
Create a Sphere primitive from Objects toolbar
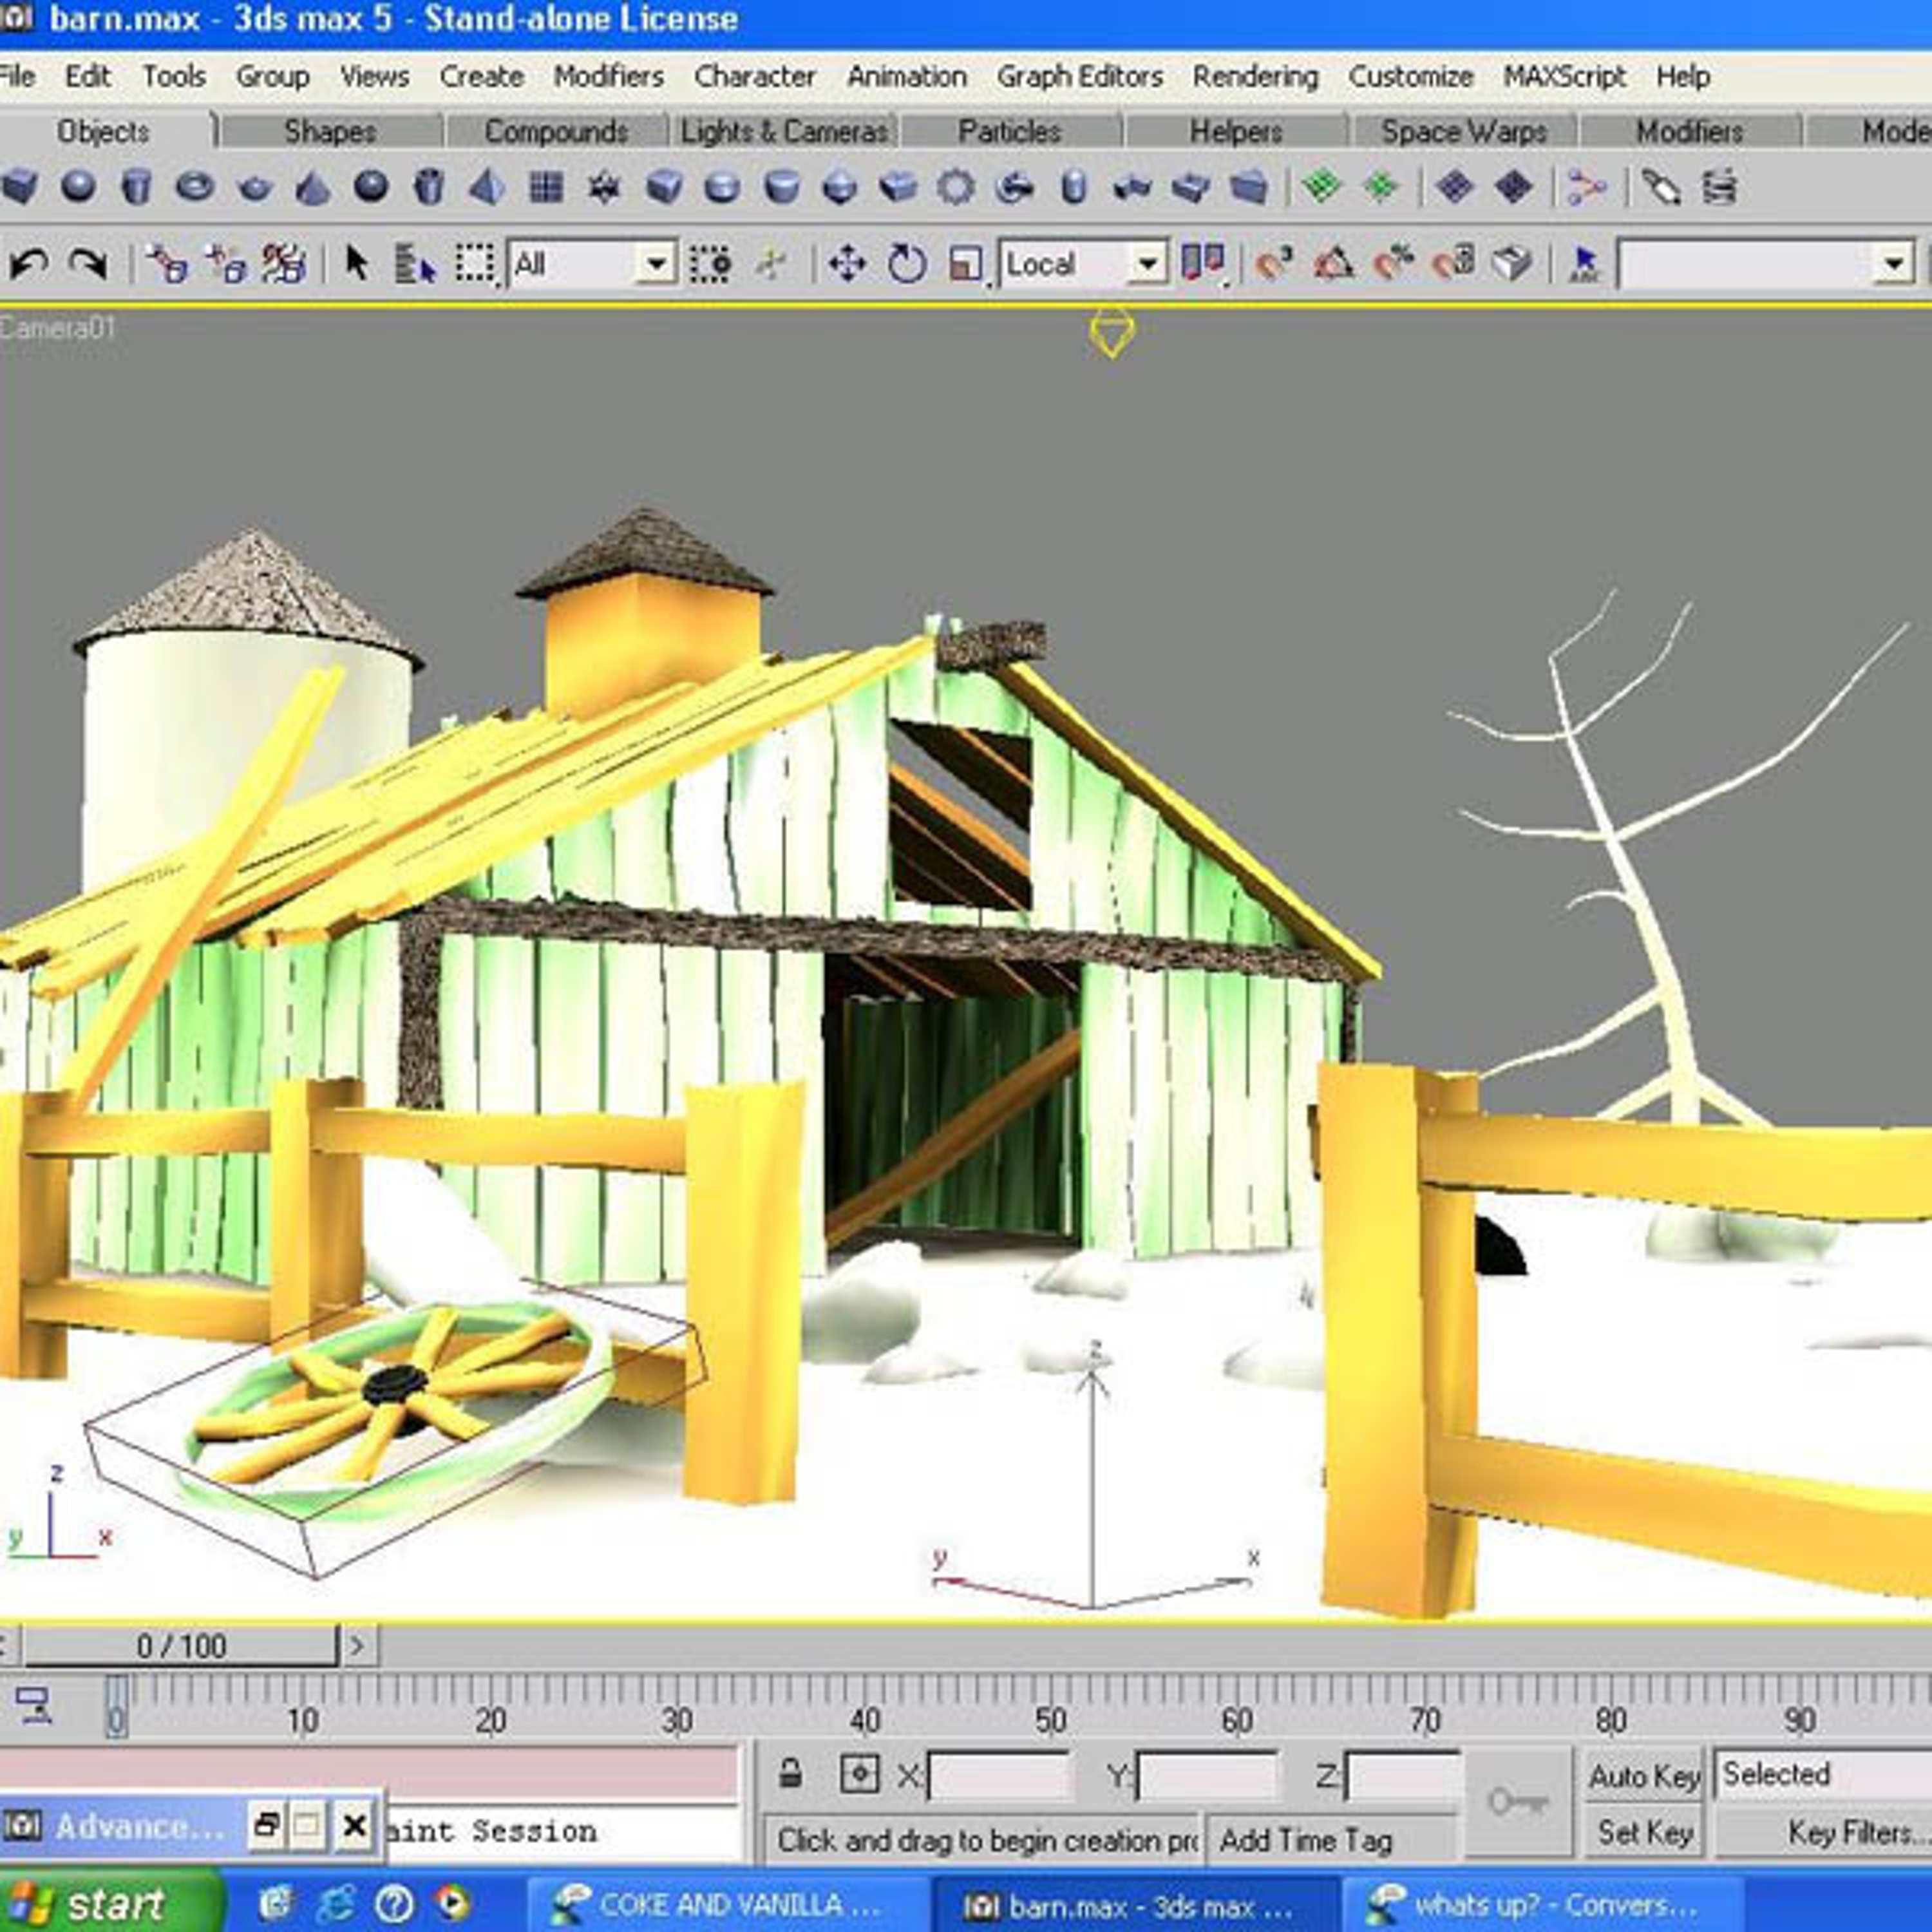click(x=78, y=186)
